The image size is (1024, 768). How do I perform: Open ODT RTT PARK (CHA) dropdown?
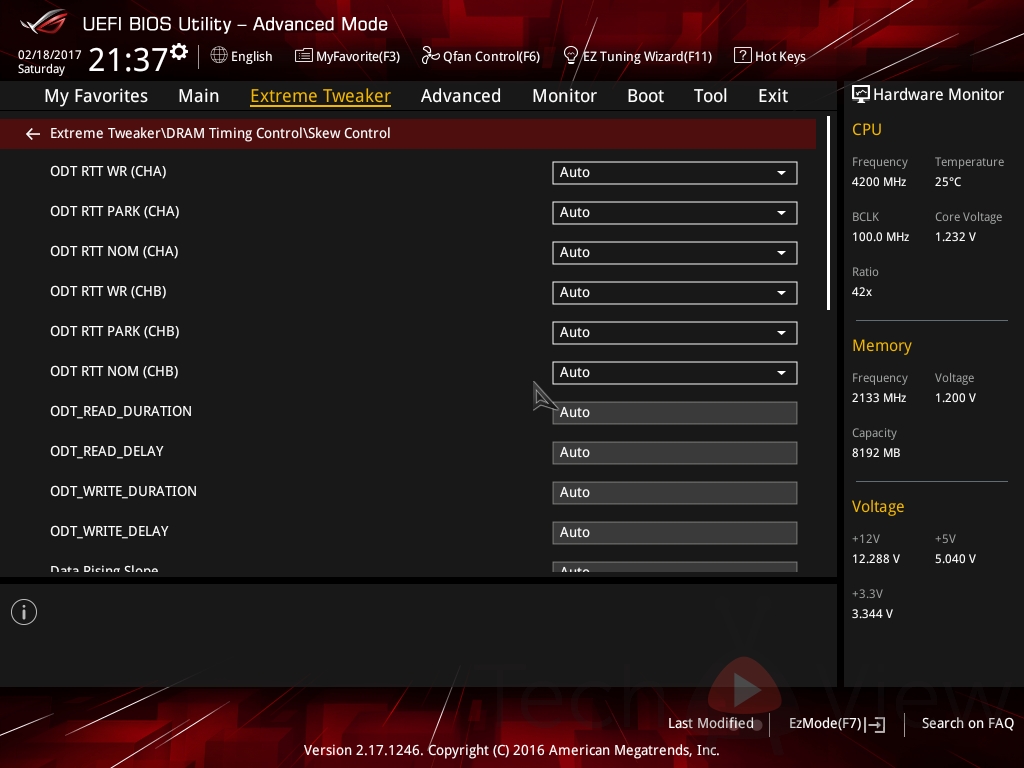(x=675, y=212)
